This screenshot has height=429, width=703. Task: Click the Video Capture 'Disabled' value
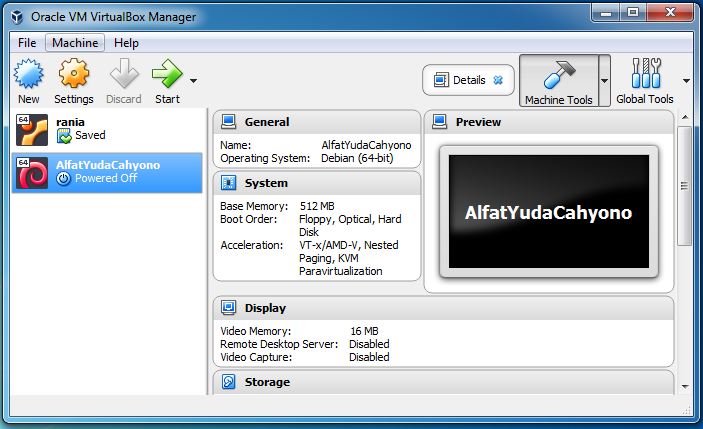(x=369, y=357)
